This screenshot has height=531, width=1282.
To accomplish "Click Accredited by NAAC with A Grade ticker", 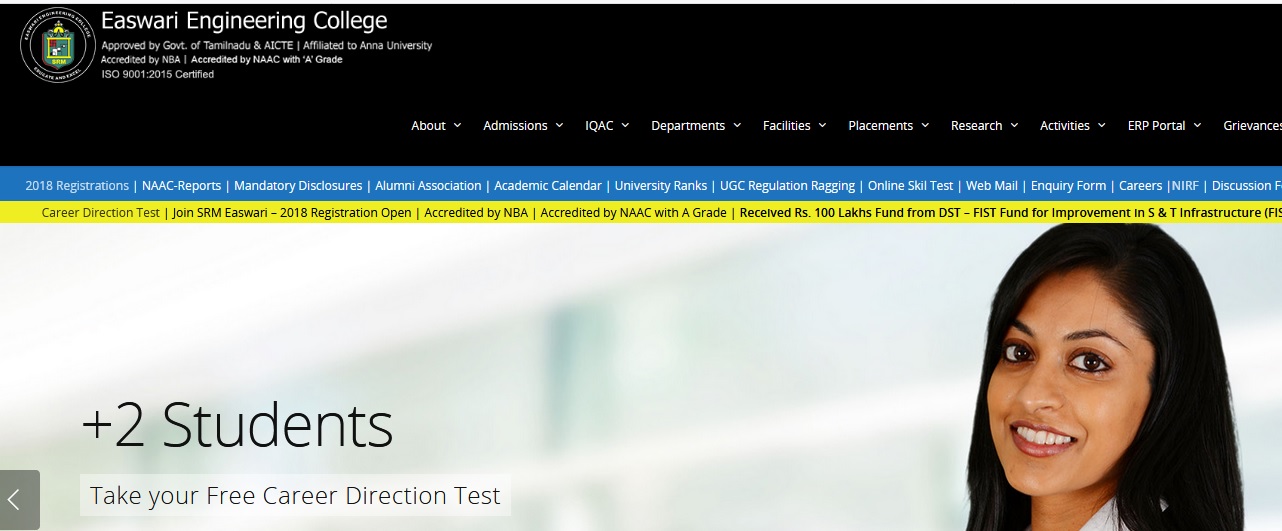I will point(634,213).
